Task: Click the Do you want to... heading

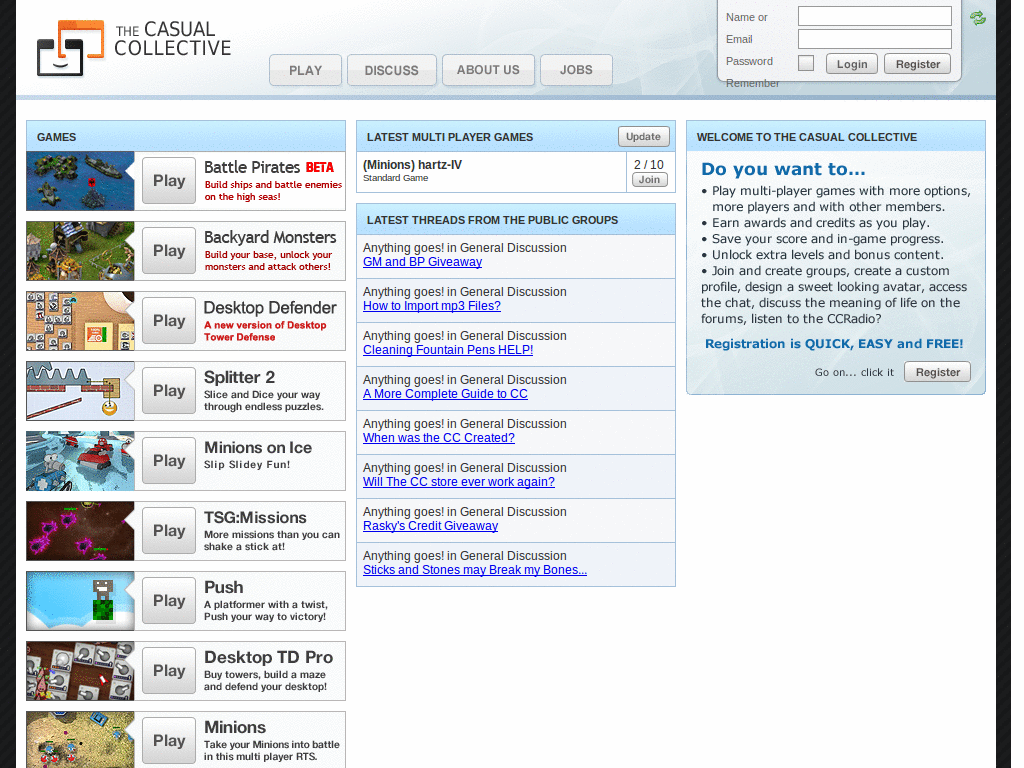Action: [783, 169]
